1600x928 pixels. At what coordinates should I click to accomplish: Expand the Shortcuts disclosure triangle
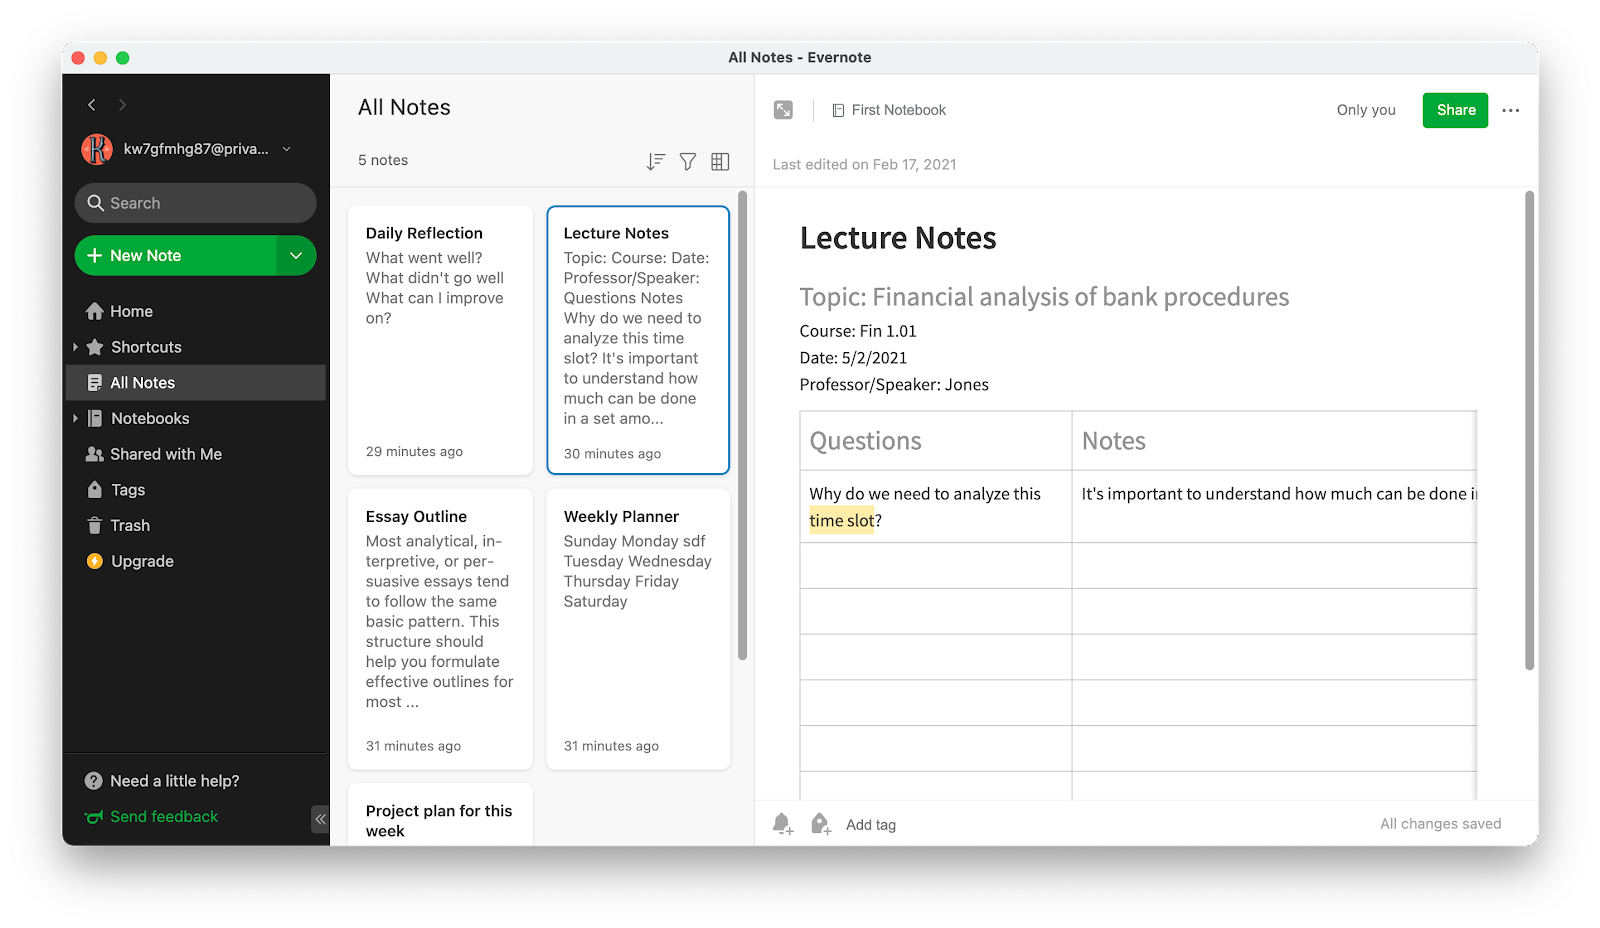75,347
